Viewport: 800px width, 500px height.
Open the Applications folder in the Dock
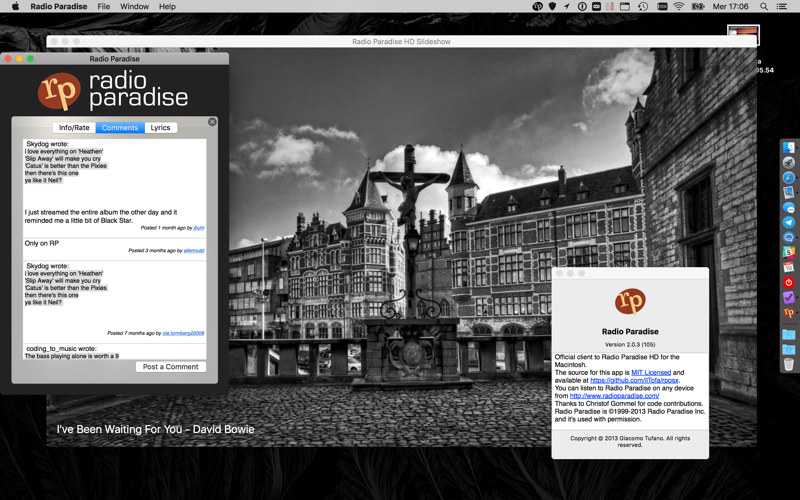click(x=789, y=335)
